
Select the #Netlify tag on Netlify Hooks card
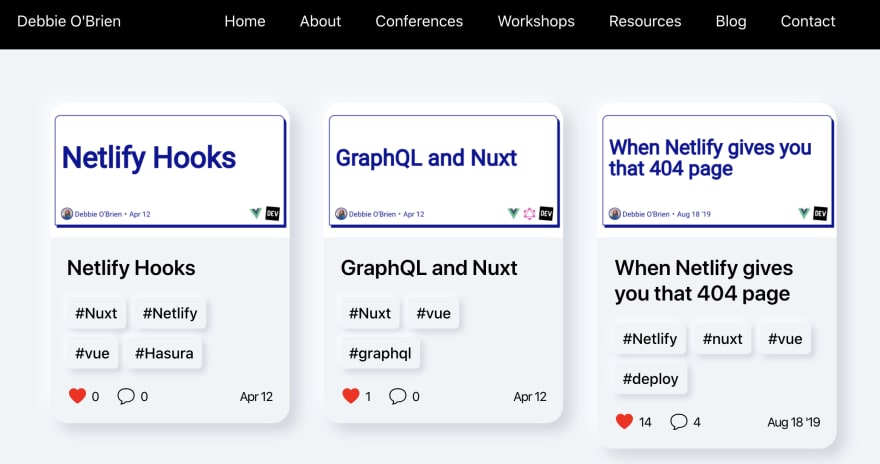click(170, 313)
